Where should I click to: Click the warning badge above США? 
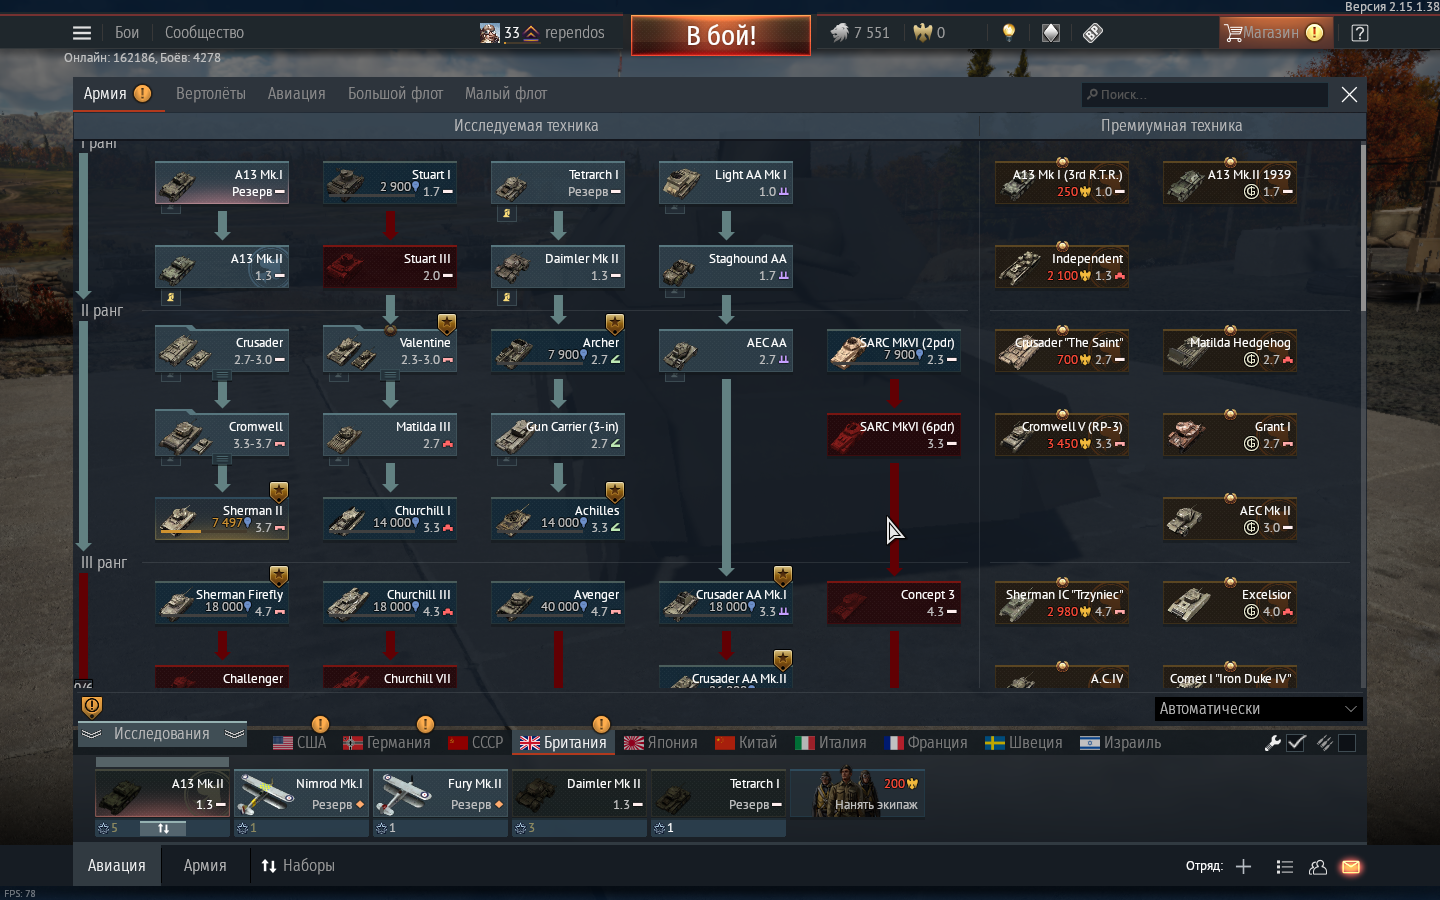click(320, 724)
